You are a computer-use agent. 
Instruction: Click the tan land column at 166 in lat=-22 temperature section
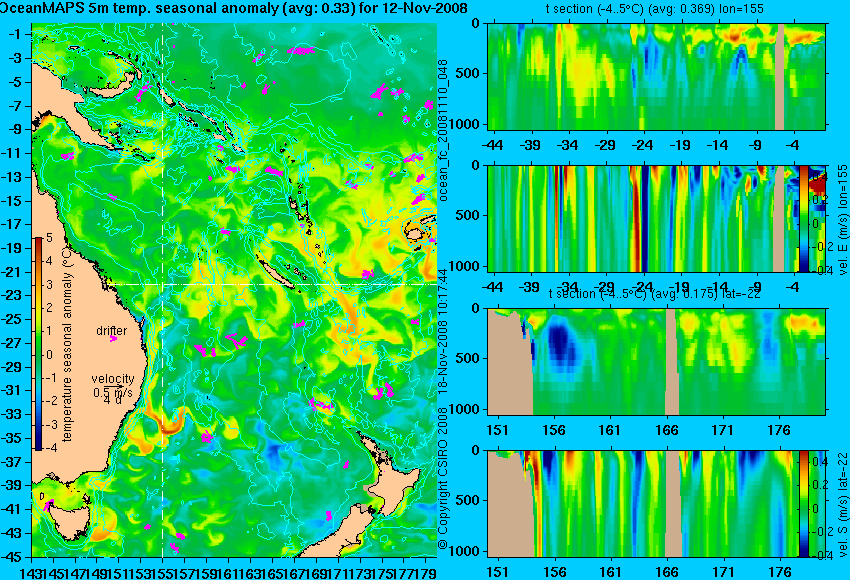point(672,362)
